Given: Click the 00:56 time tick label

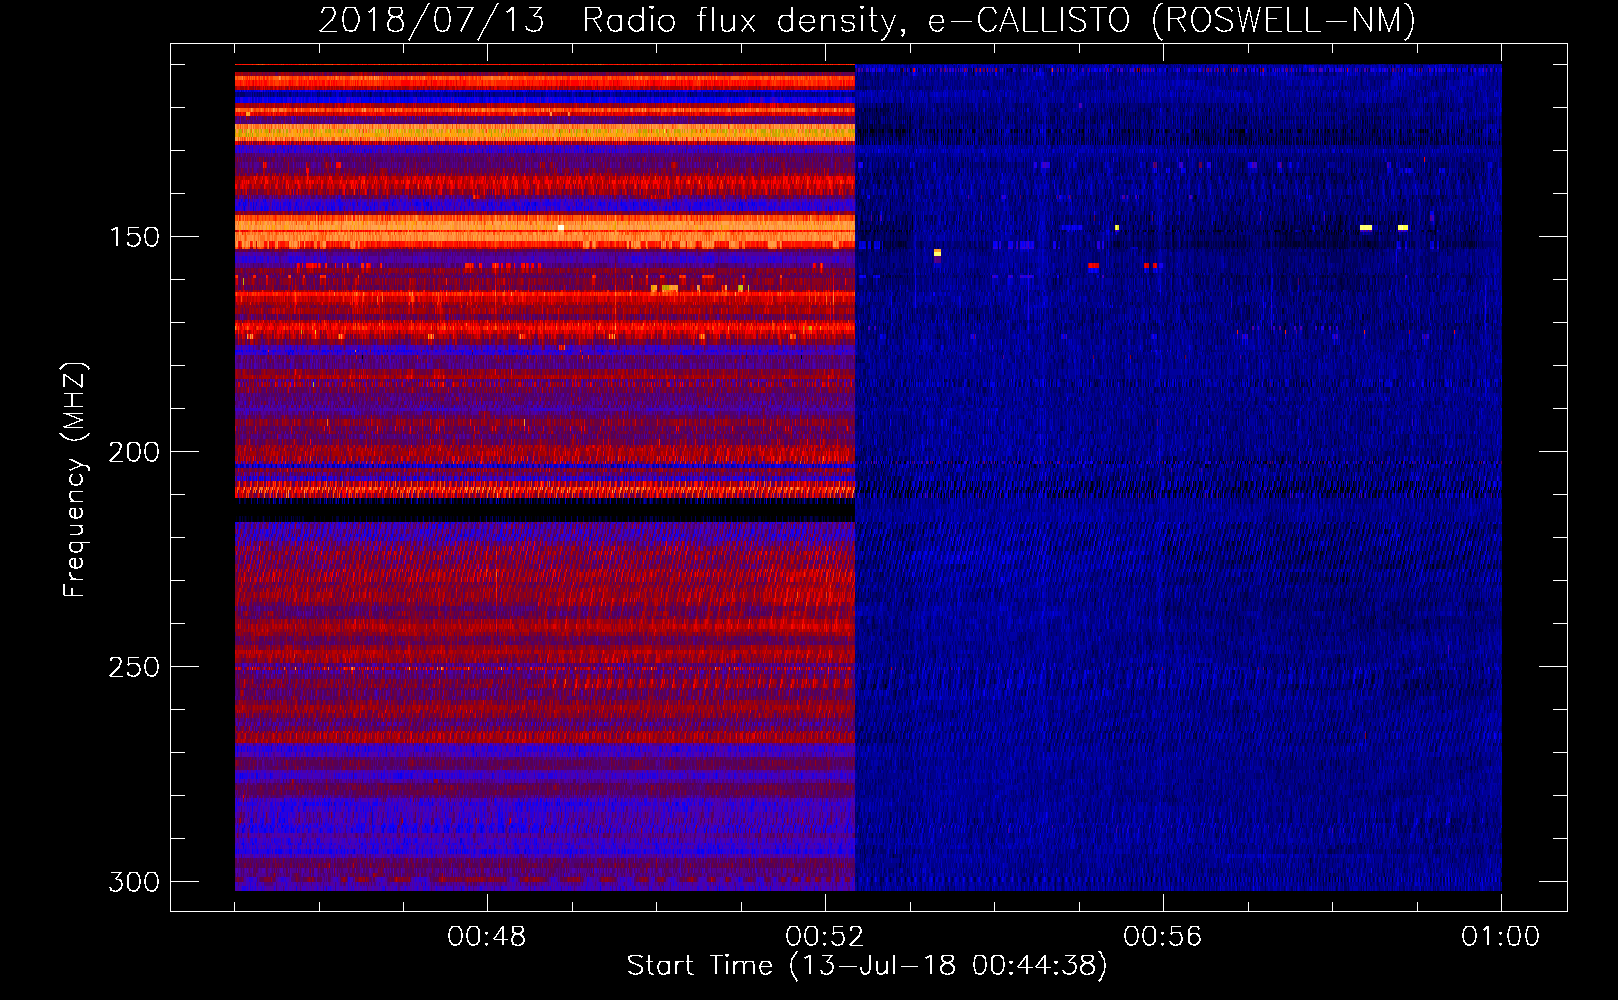Looking at the screenshot, I should [x=1163, y=937].
